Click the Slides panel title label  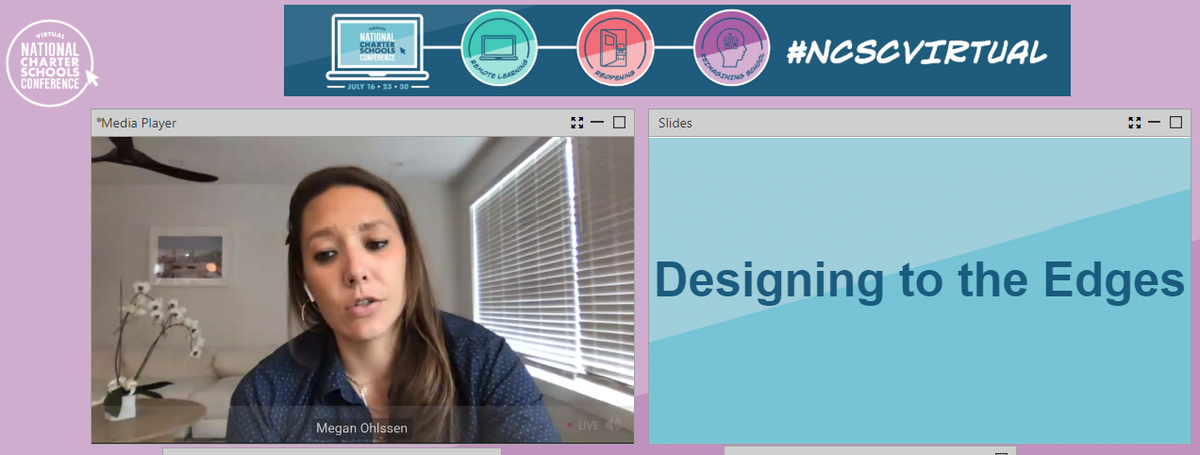tap(675, 123)
